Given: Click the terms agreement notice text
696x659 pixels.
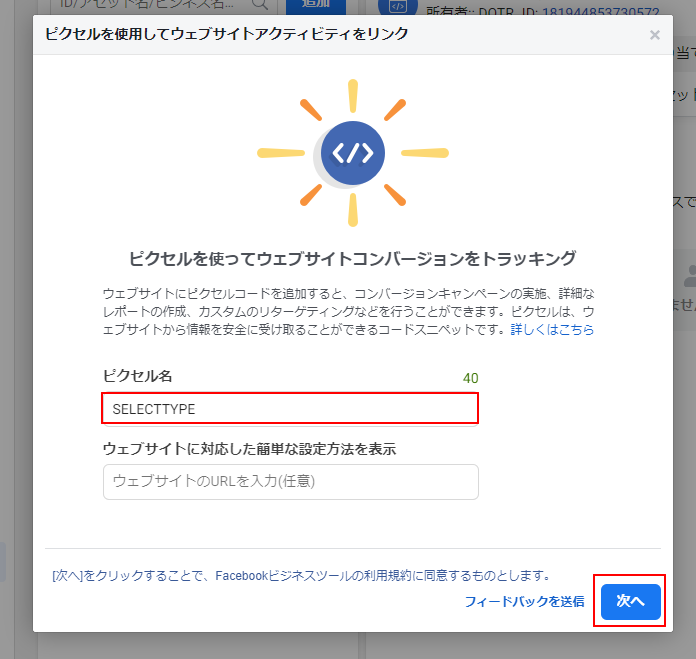Looking at the screenshot, I should [300, 576].
